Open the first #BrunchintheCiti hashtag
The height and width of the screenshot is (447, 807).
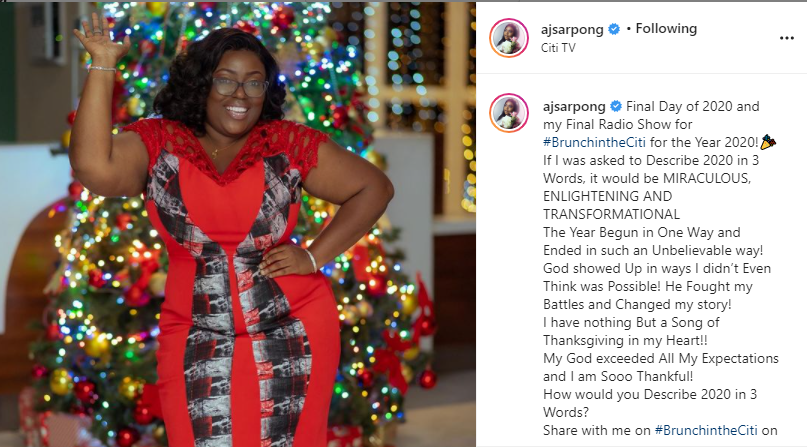click(594, 142)
